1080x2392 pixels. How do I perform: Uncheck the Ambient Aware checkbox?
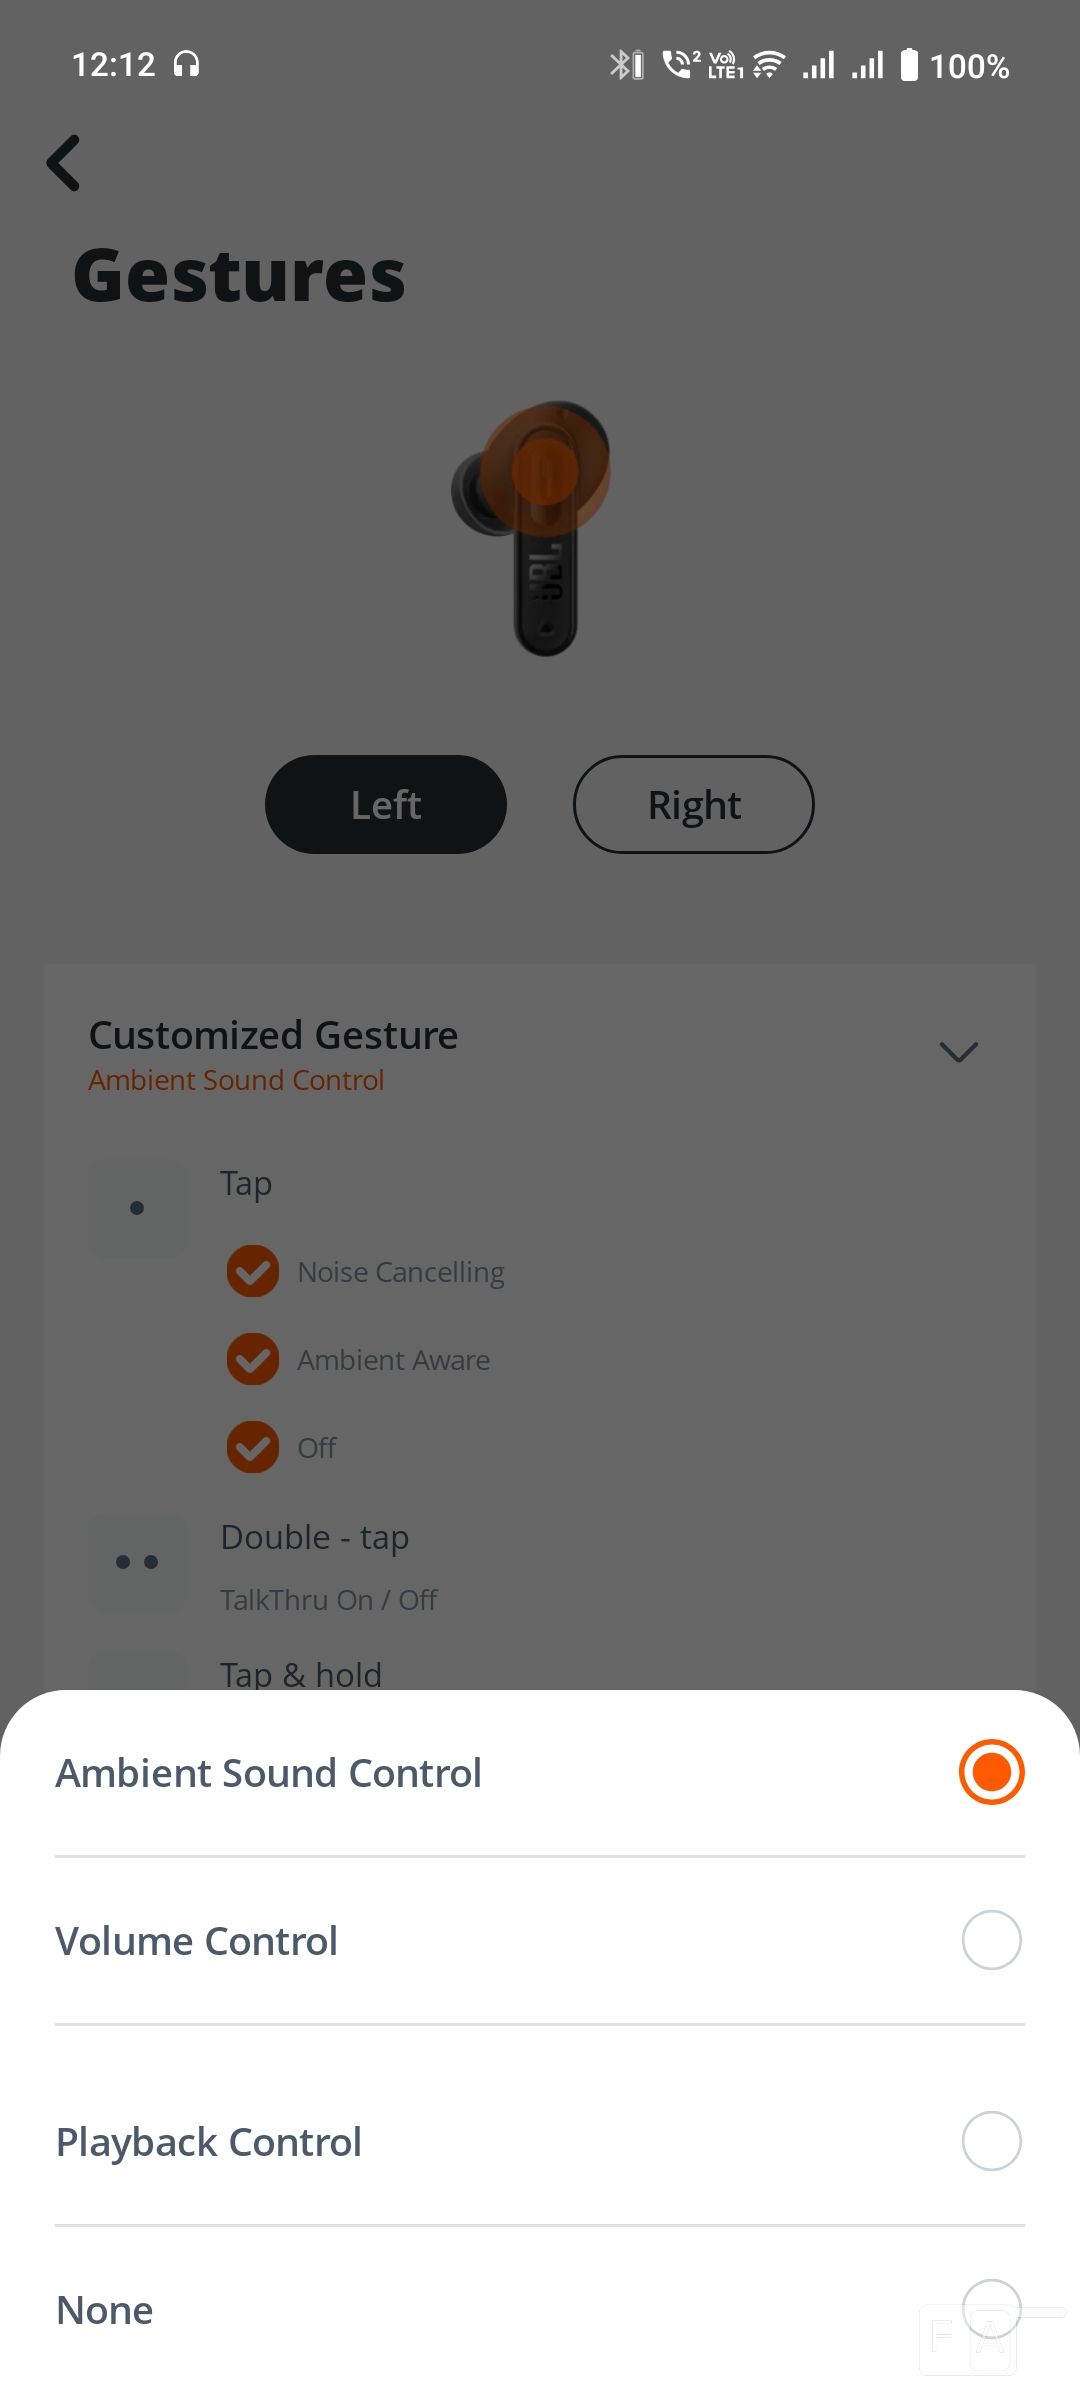253,1359
